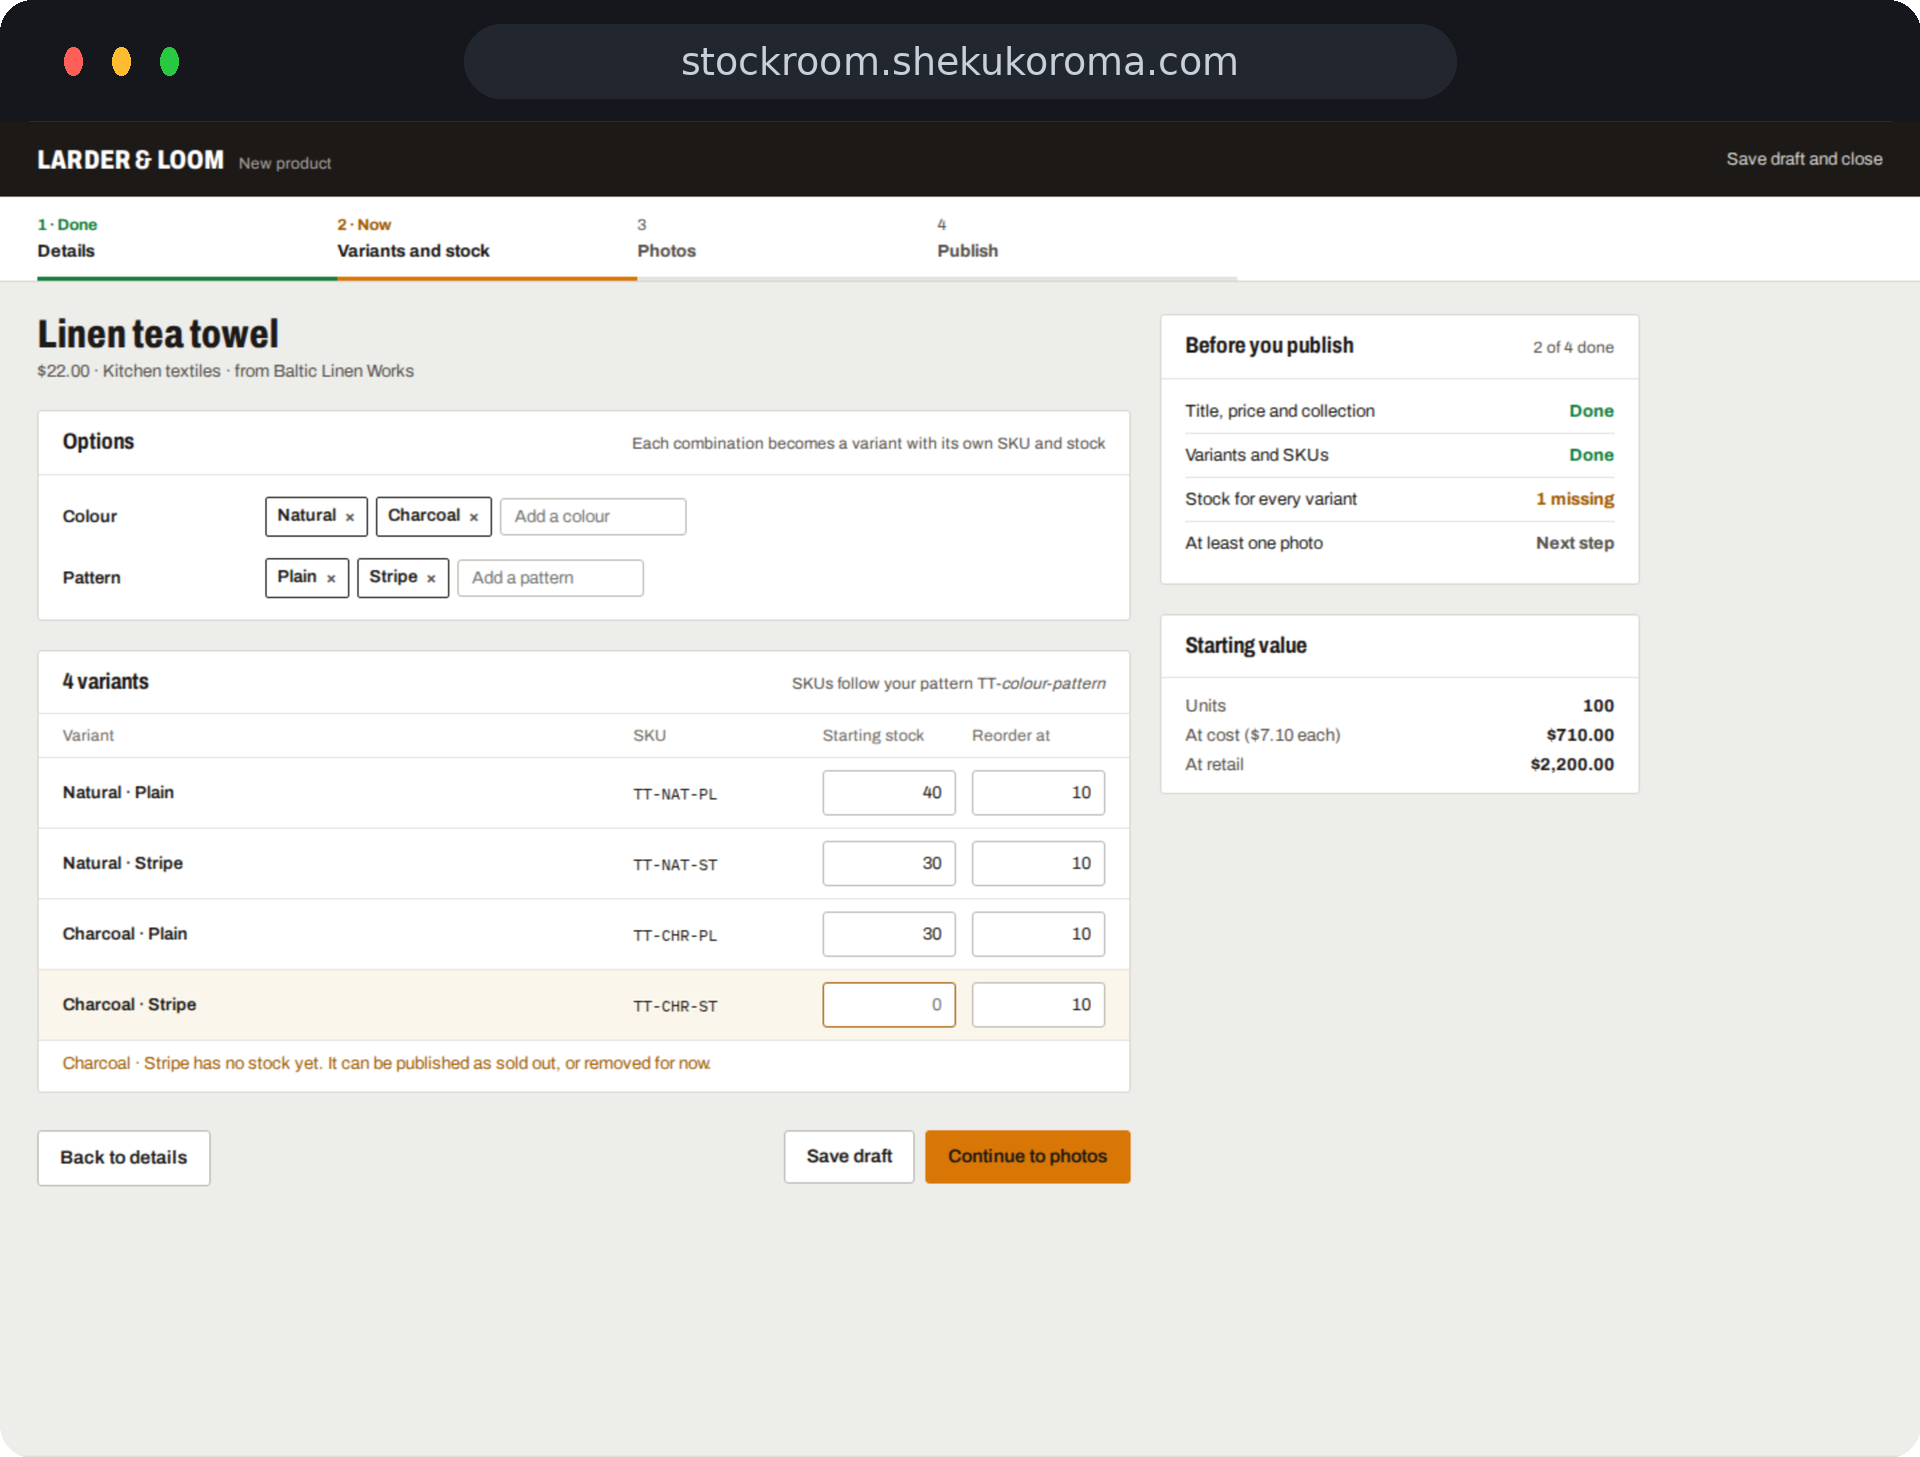
Task: Click the Save draft button
Action: click(x=849, y=1157)
